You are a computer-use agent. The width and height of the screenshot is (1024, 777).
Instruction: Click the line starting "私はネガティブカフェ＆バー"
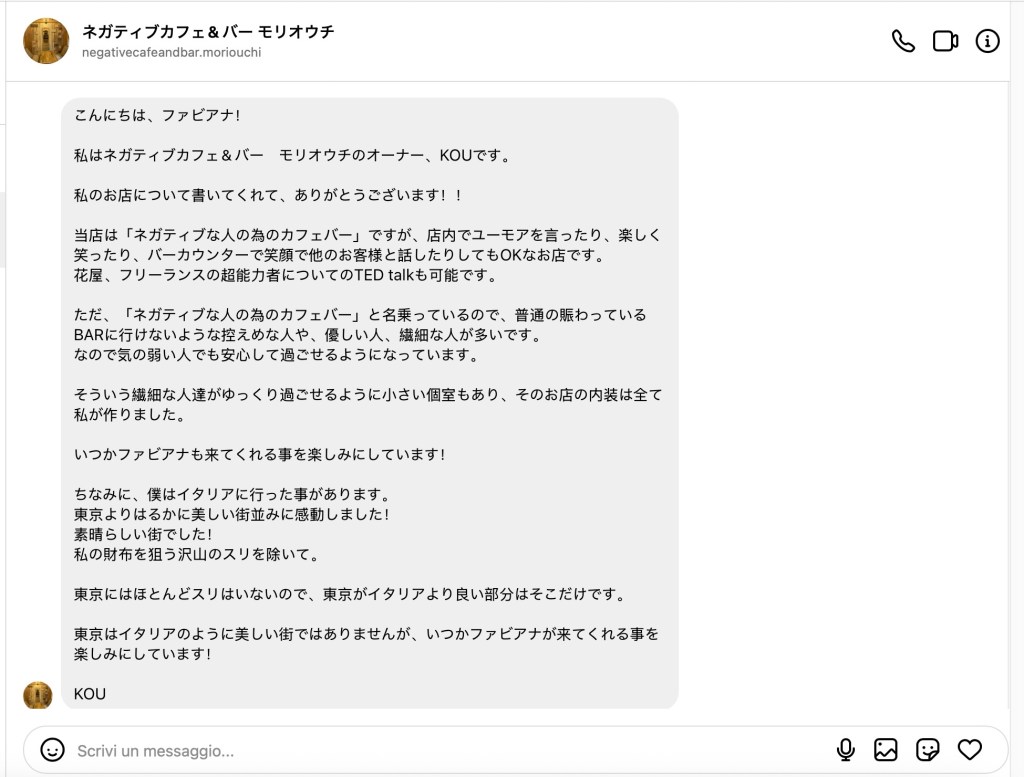[292, 155]
